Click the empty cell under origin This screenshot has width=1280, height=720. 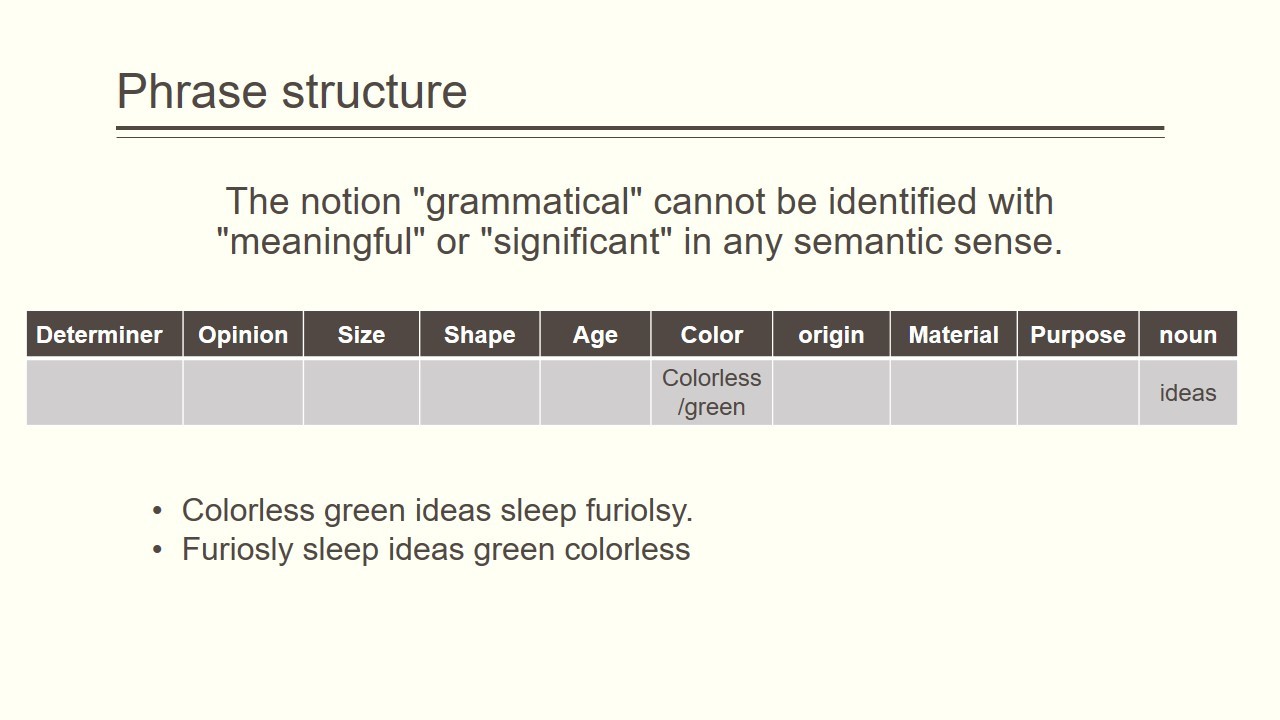pos(831,392)
